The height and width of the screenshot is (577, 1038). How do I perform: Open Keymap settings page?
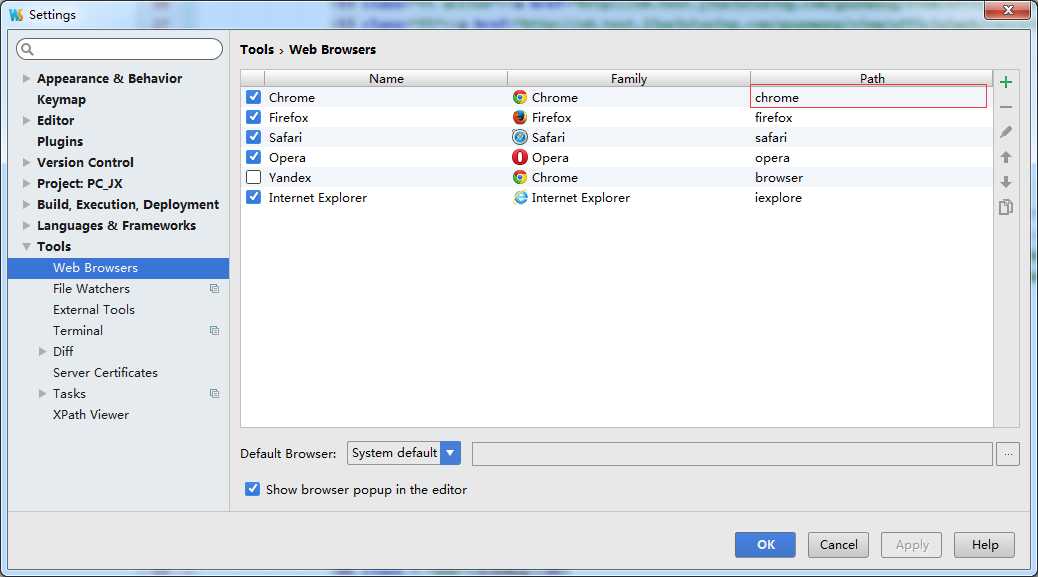[62, 99]
